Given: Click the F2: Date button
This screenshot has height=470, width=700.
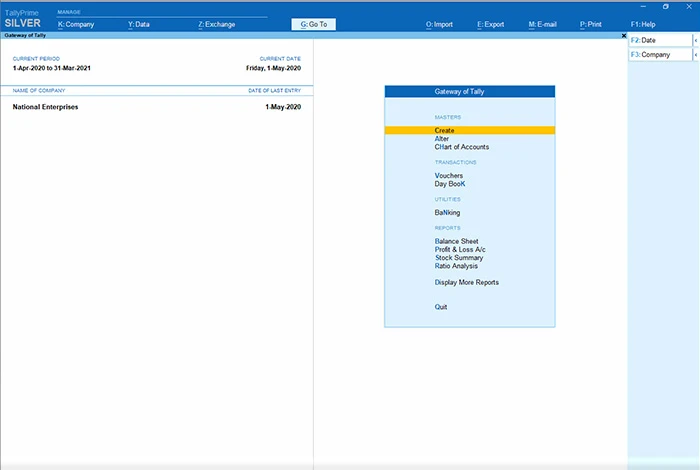Looking at the screenshot, I should point(660,40).
